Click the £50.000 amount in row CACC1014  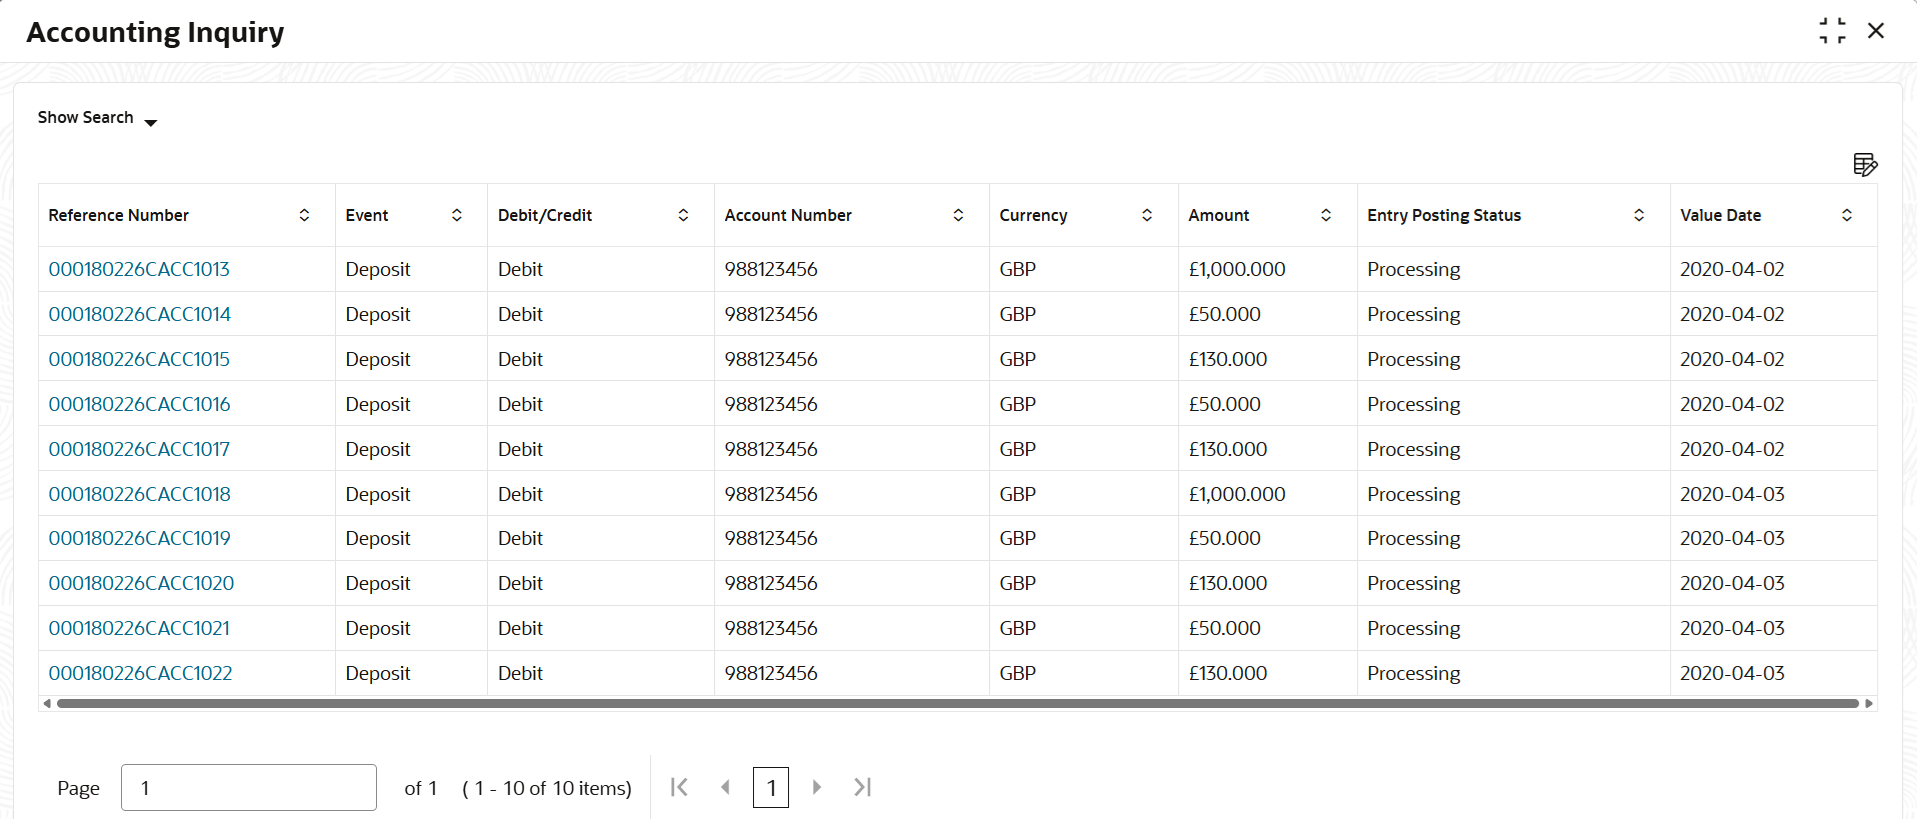point(1224,314)
